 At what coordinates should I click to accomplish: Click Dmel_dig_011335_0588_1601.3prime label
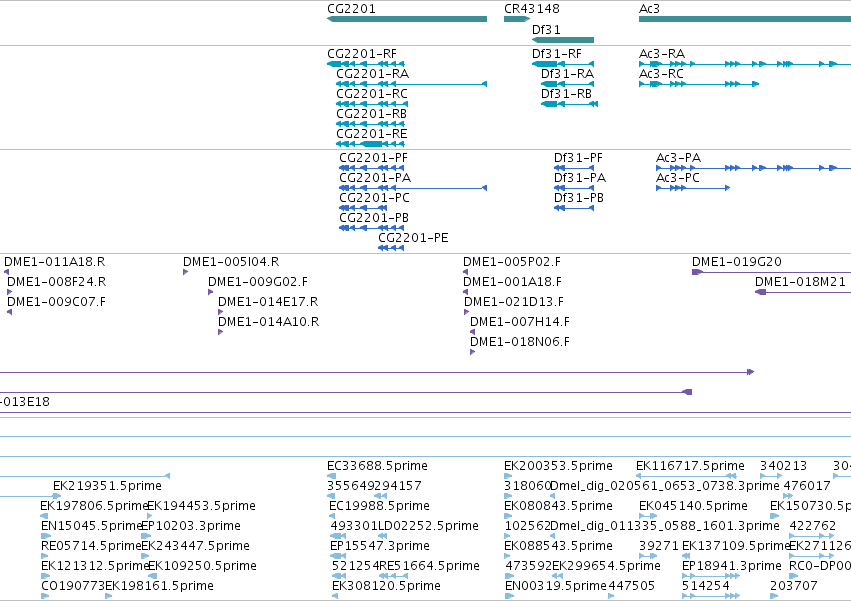pyautogui.click(x=665, y=526)
